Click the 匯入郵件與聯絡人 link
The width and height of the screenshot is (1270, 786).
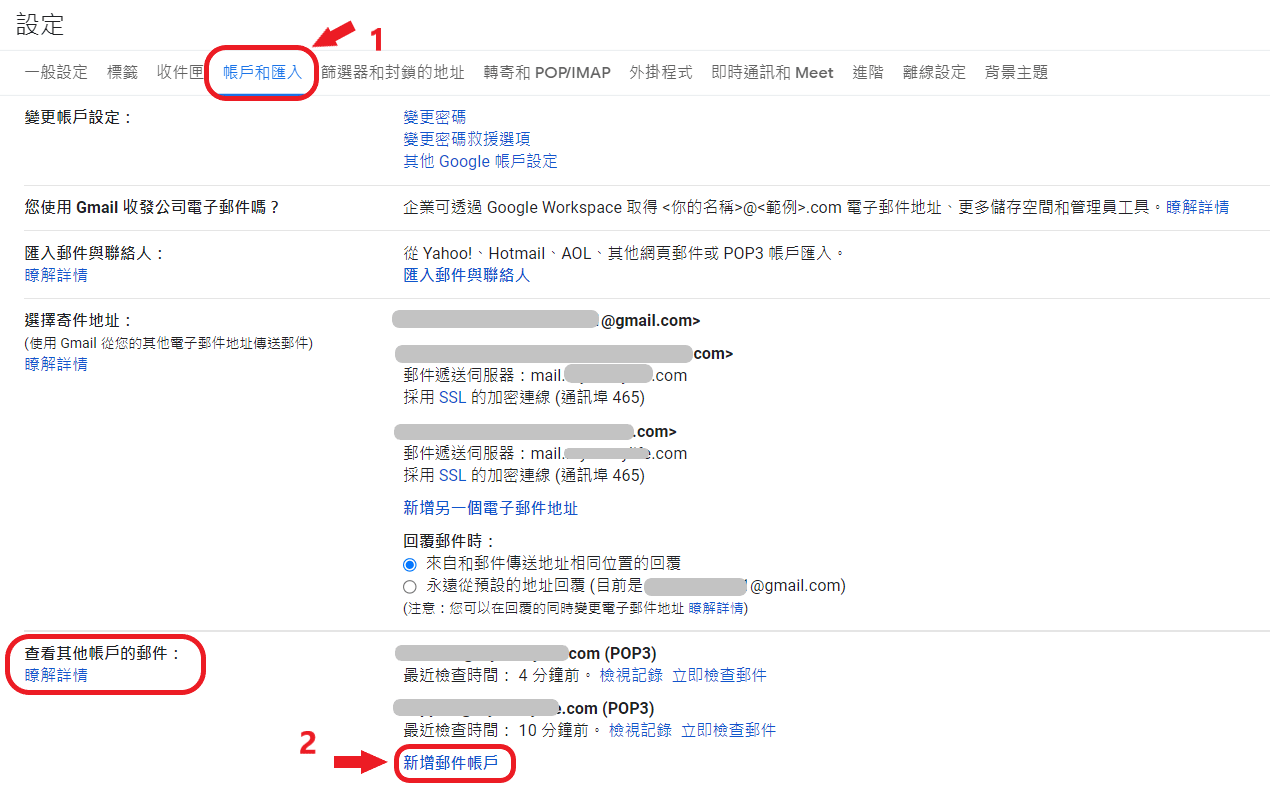coord(467,275)
